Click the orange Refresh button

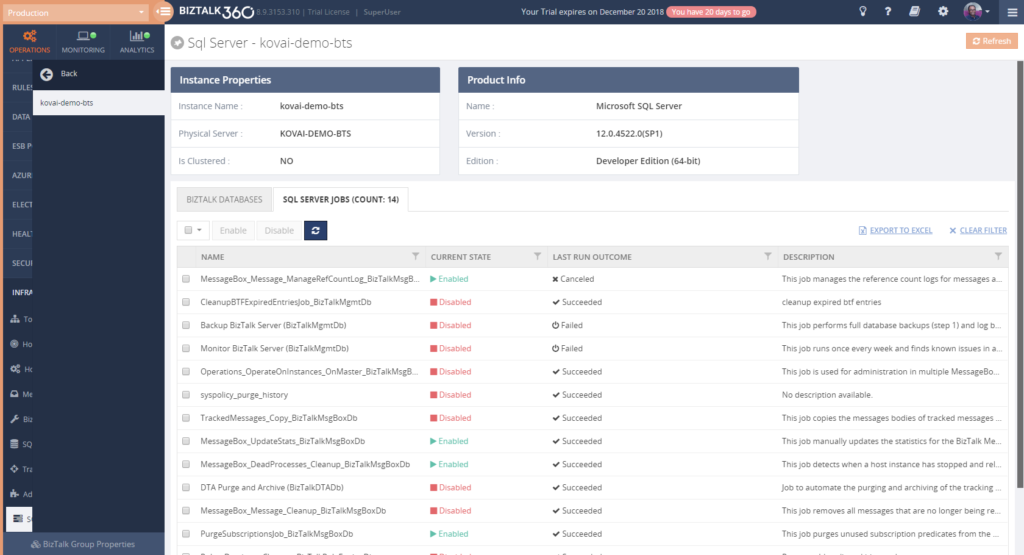click(991, 40)
